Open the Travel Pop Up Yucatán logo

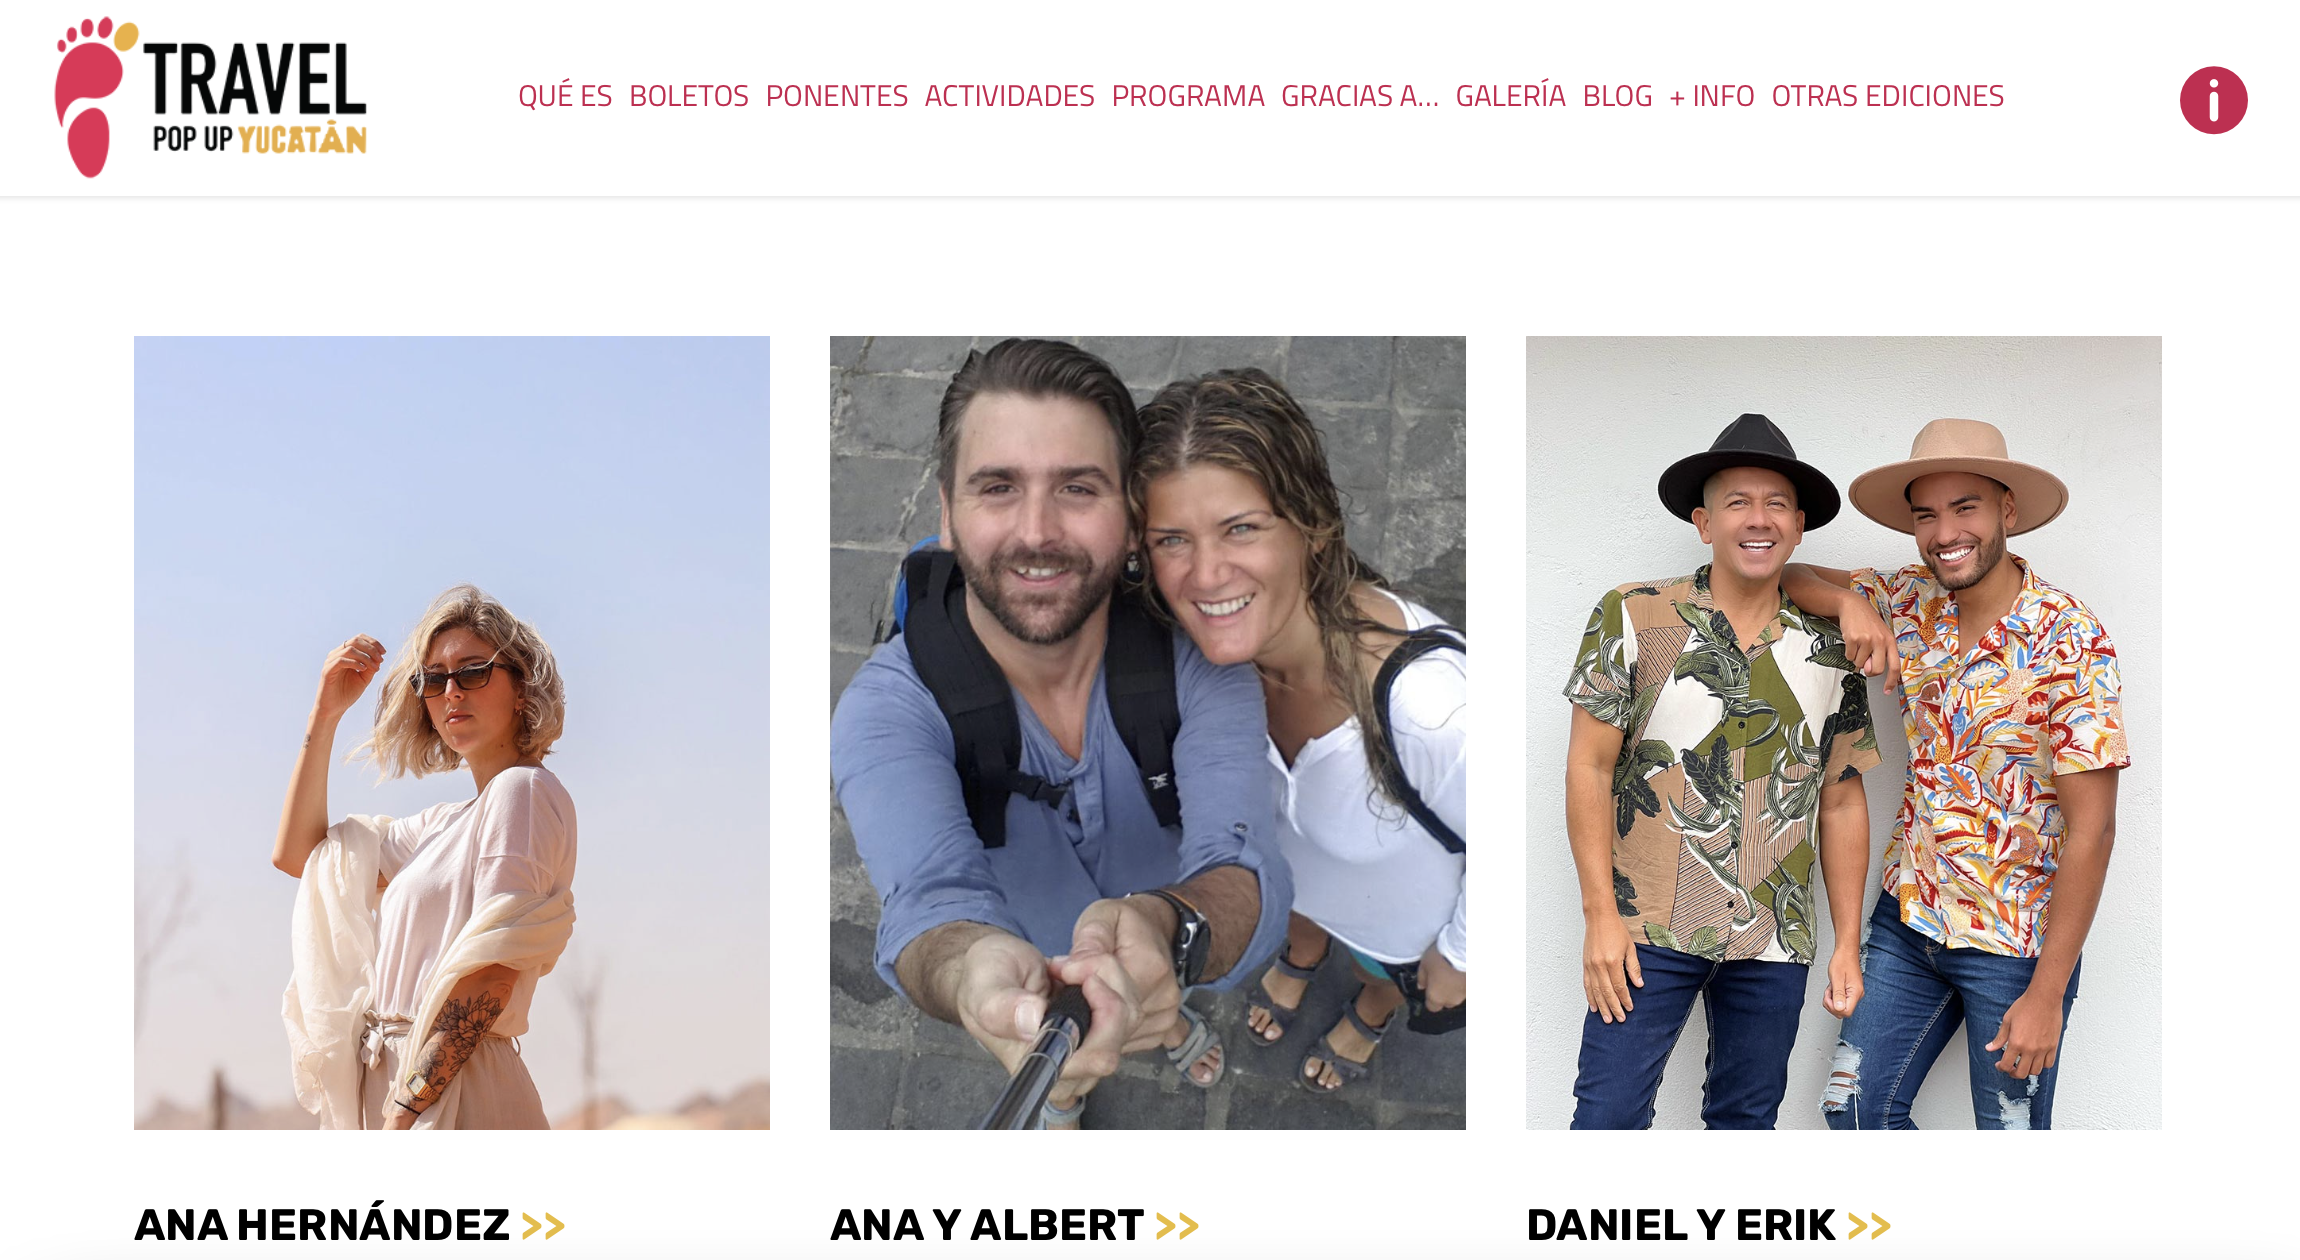211,97
